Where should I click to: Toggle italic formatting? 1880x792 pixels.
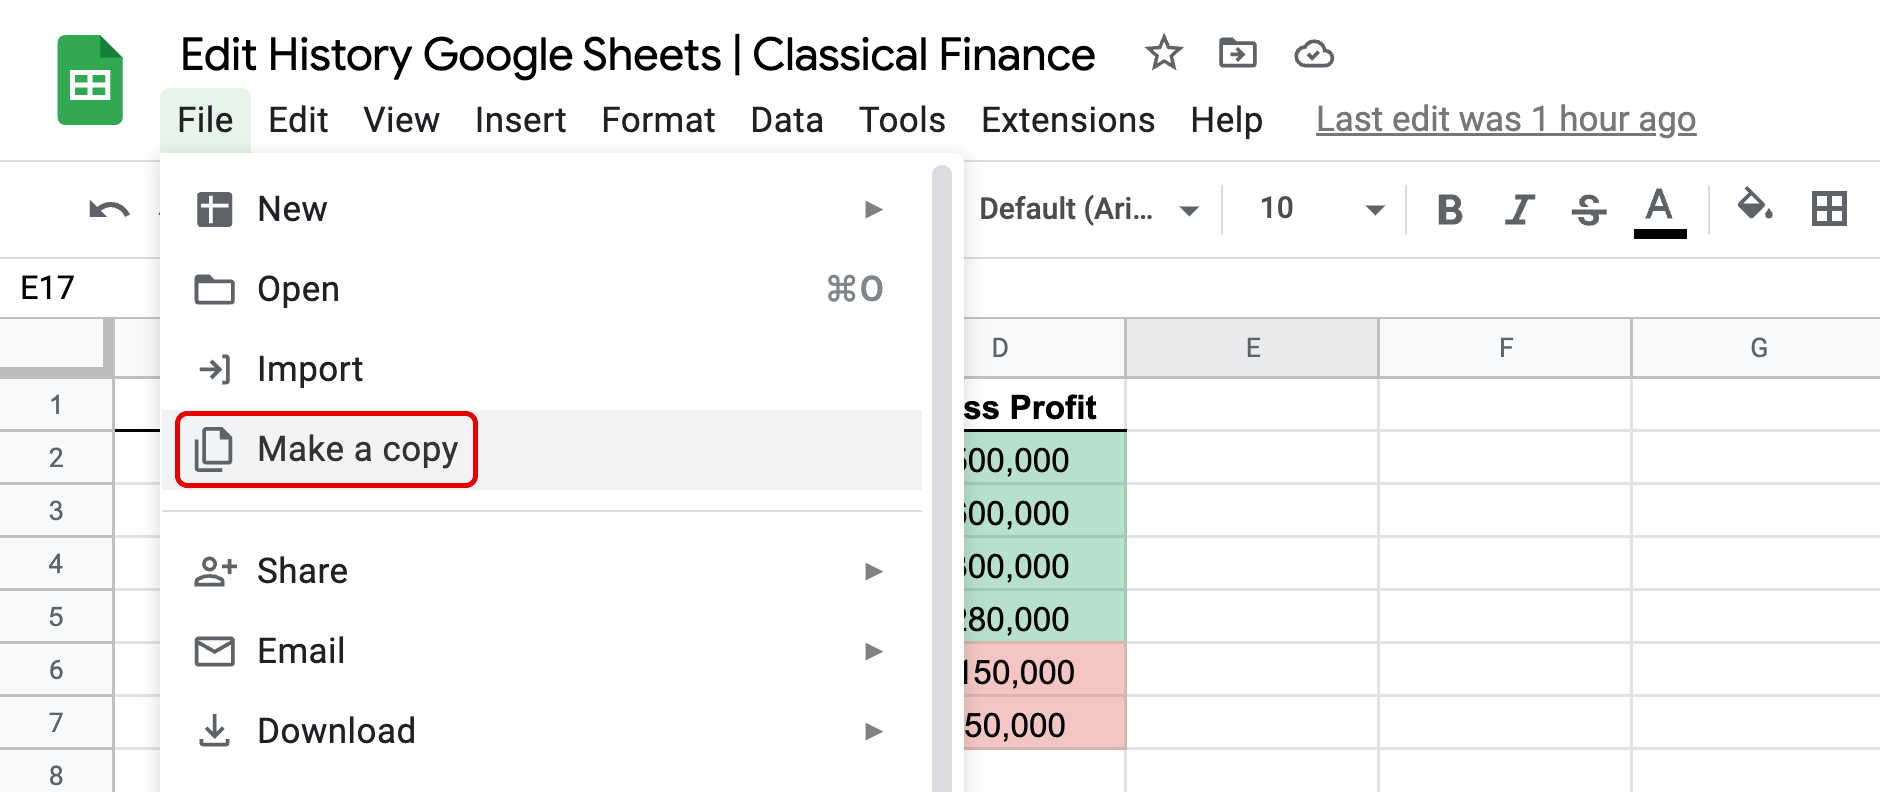point(1519,209)
